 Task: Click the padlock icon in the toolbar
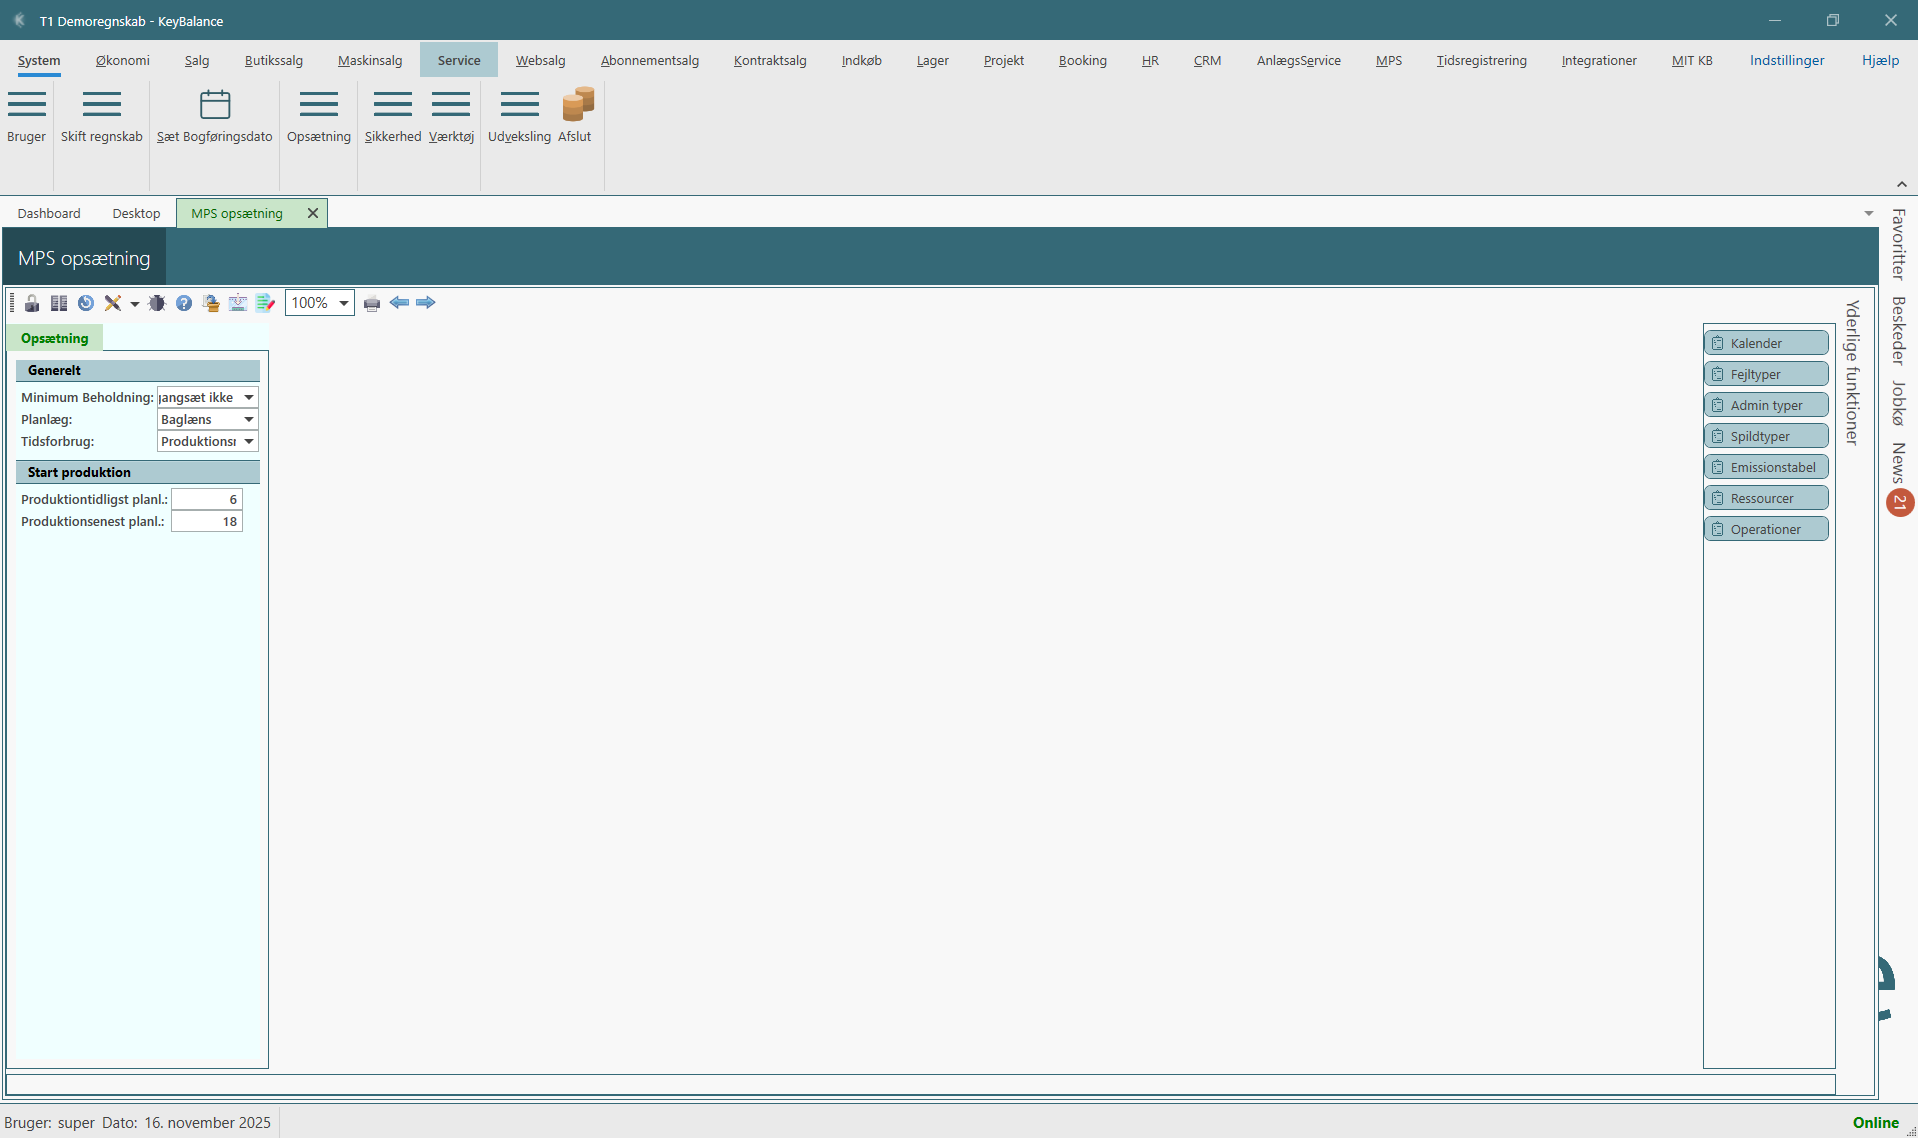click(32, 303)
